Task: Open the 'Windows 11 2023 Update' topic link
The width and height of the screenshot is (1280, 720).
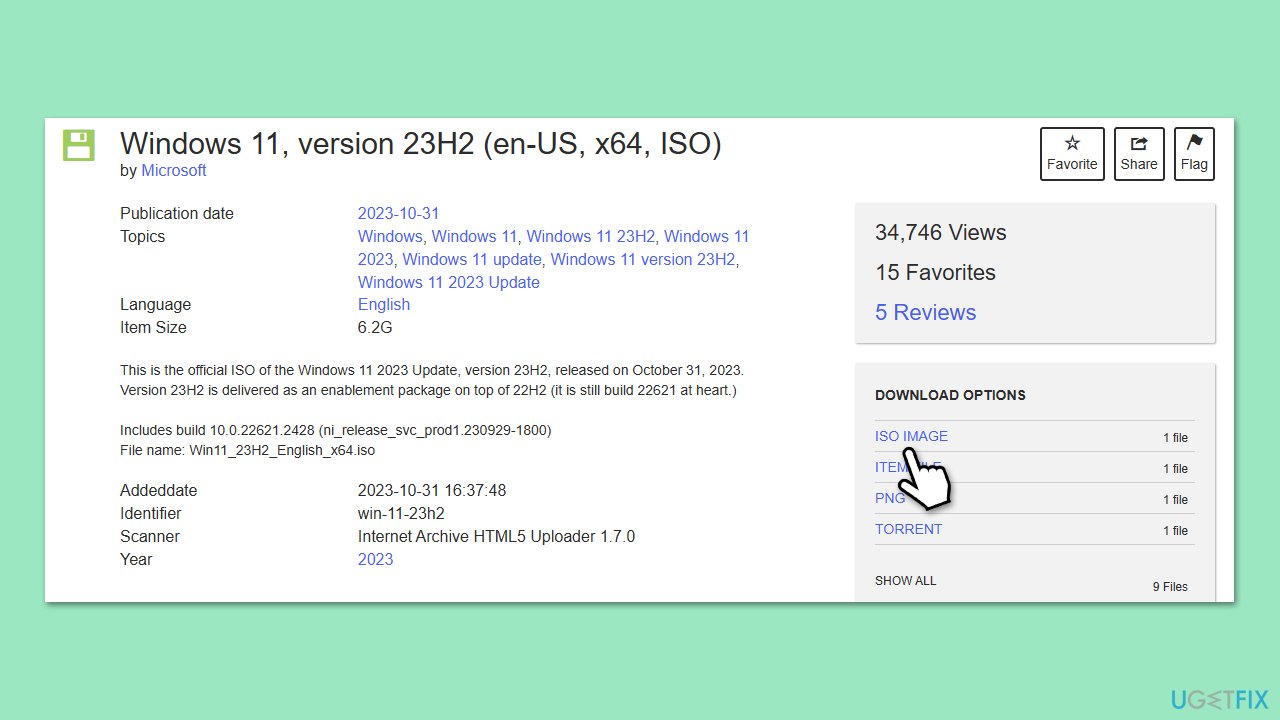Action: tap(449, 282)
